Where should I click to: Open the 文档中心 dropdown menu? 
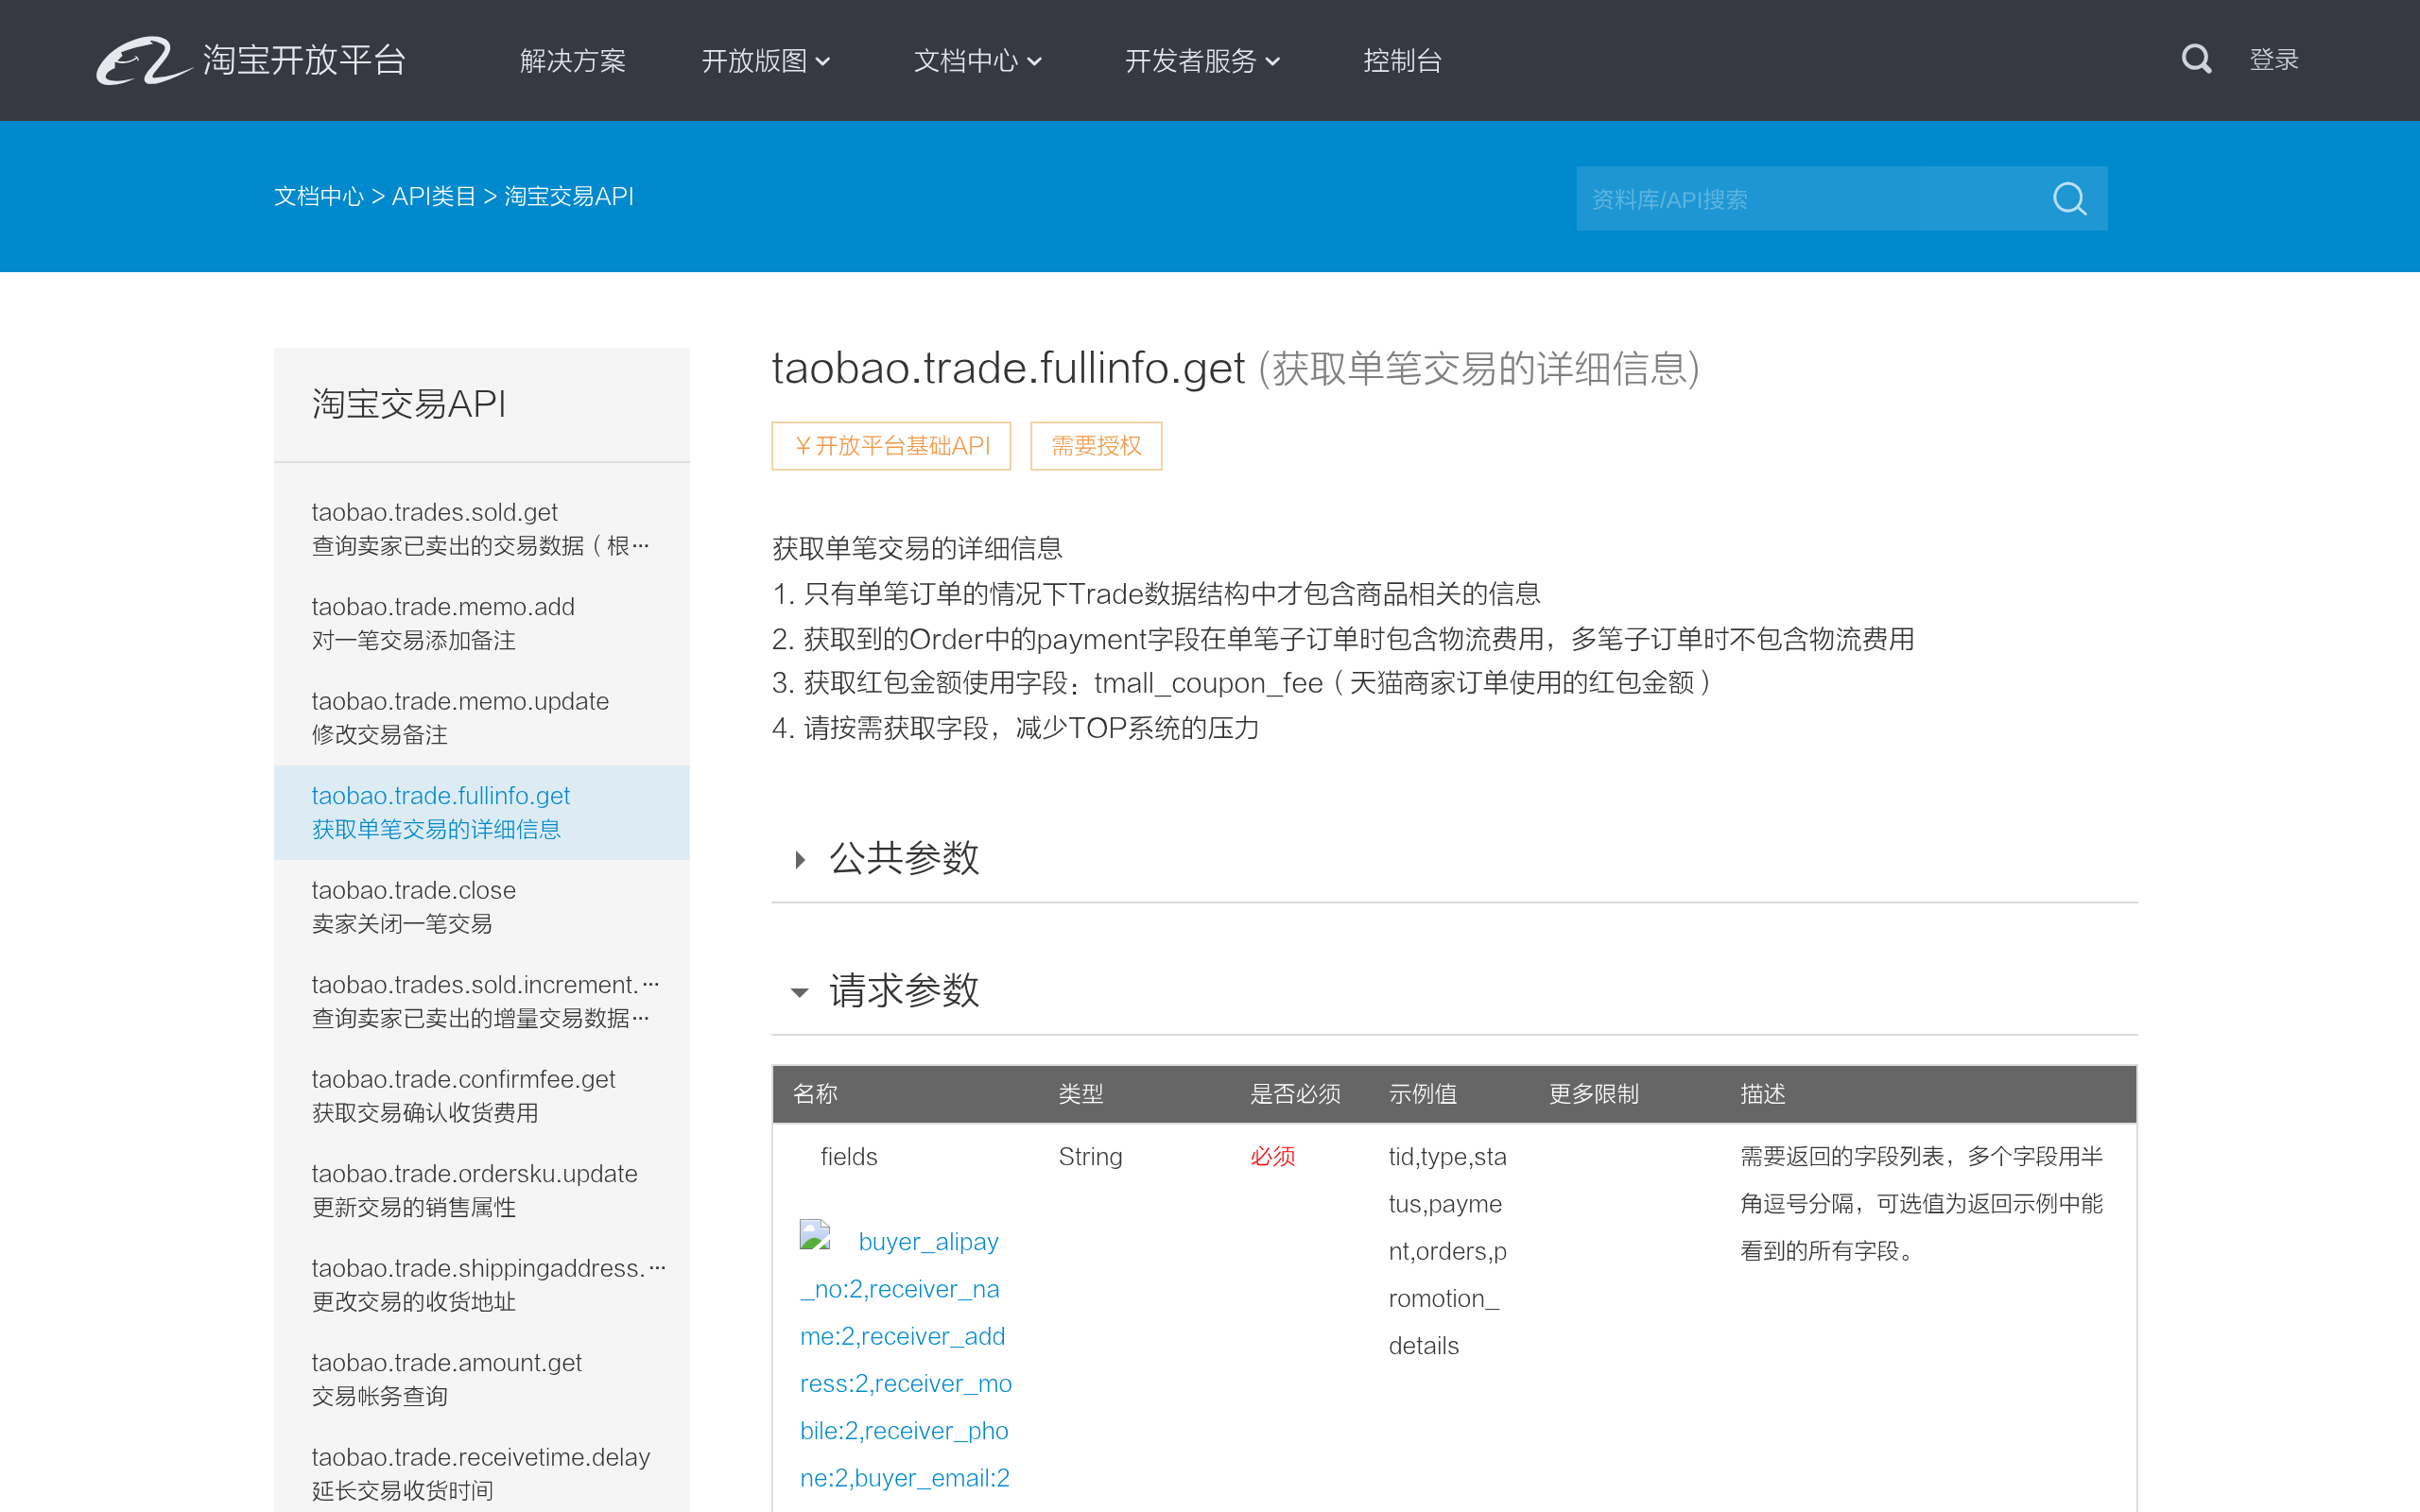(x=978, y=61)
